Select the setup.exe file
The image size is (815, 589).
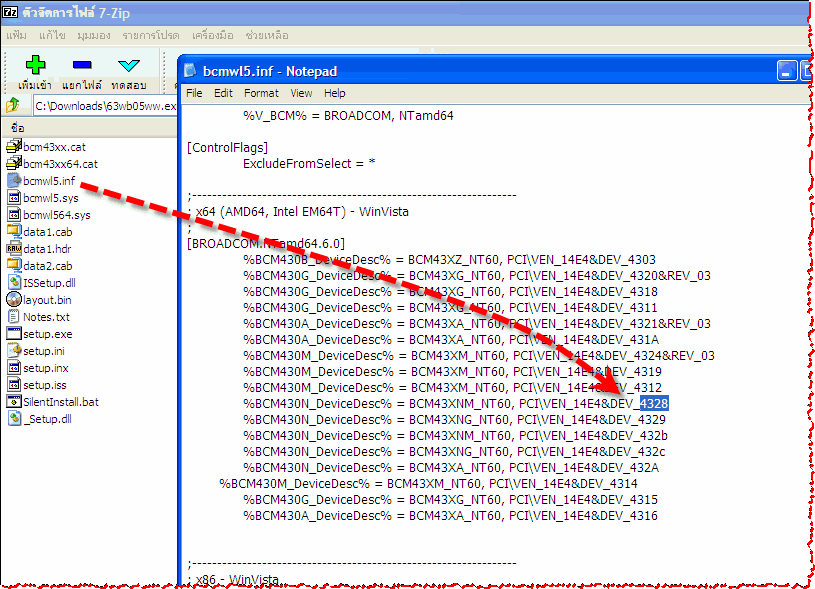tap(47, 334)
